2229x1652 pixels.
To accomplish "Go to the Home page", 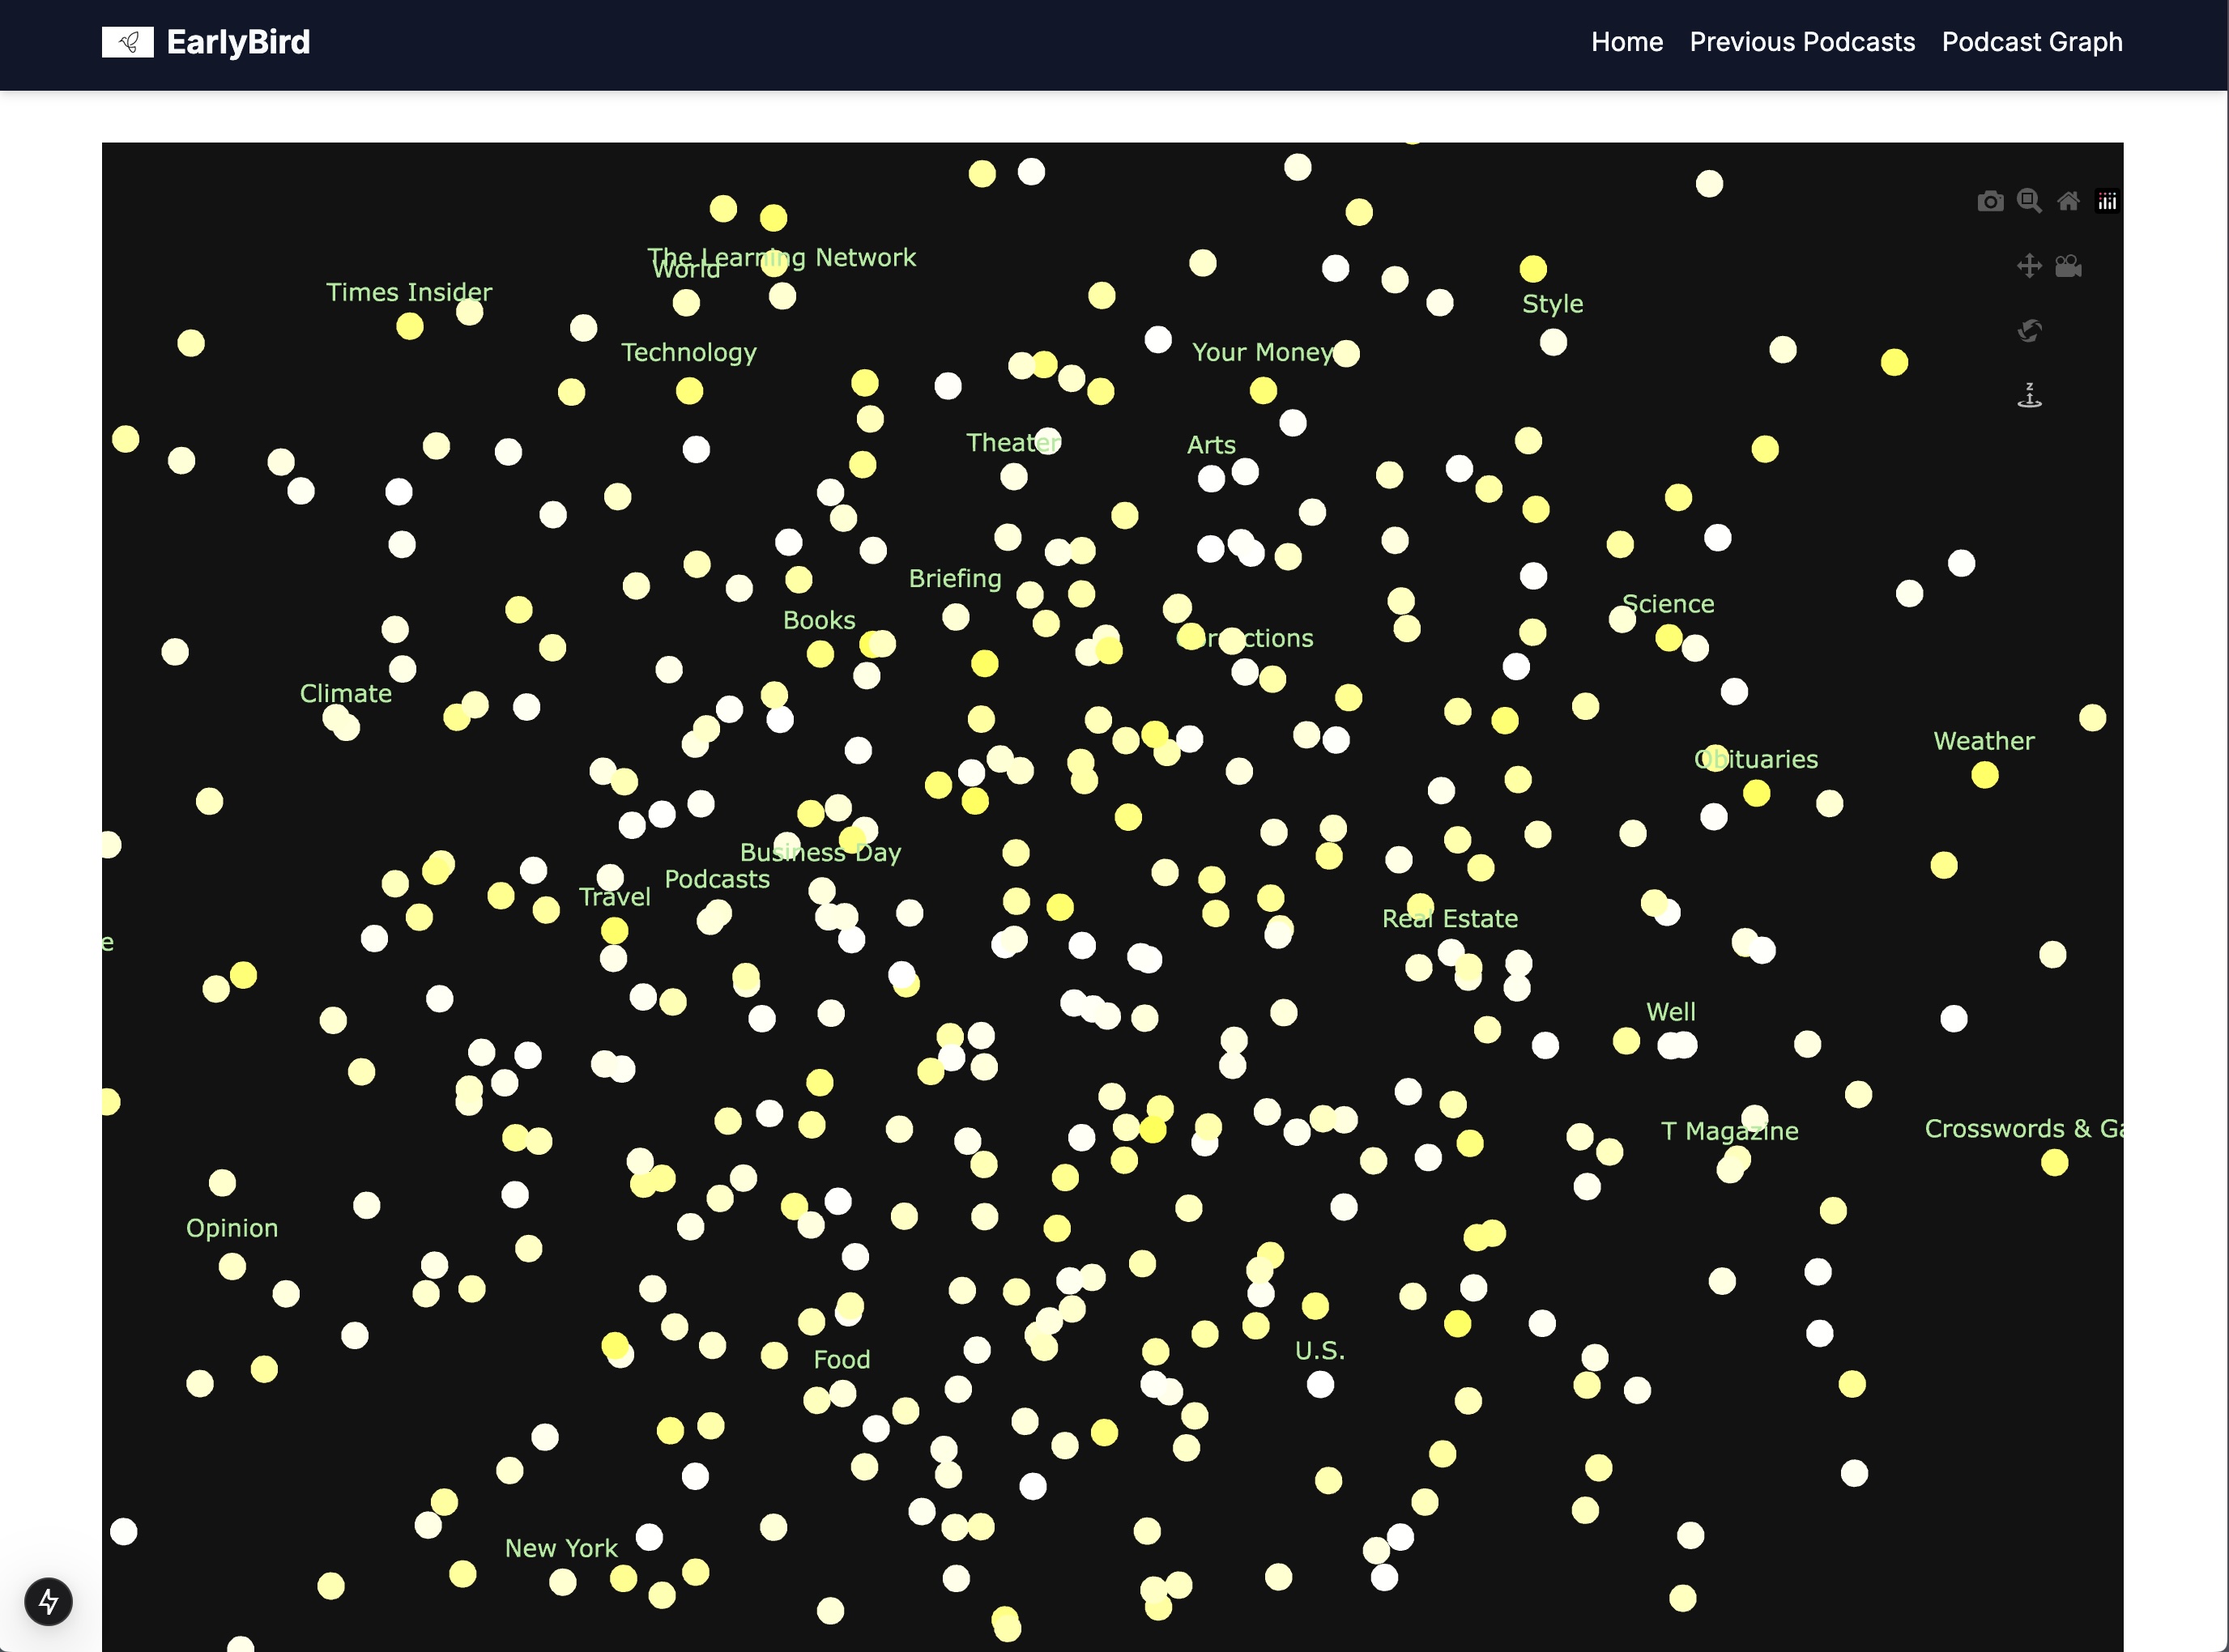I will [x=1627, y=42].
